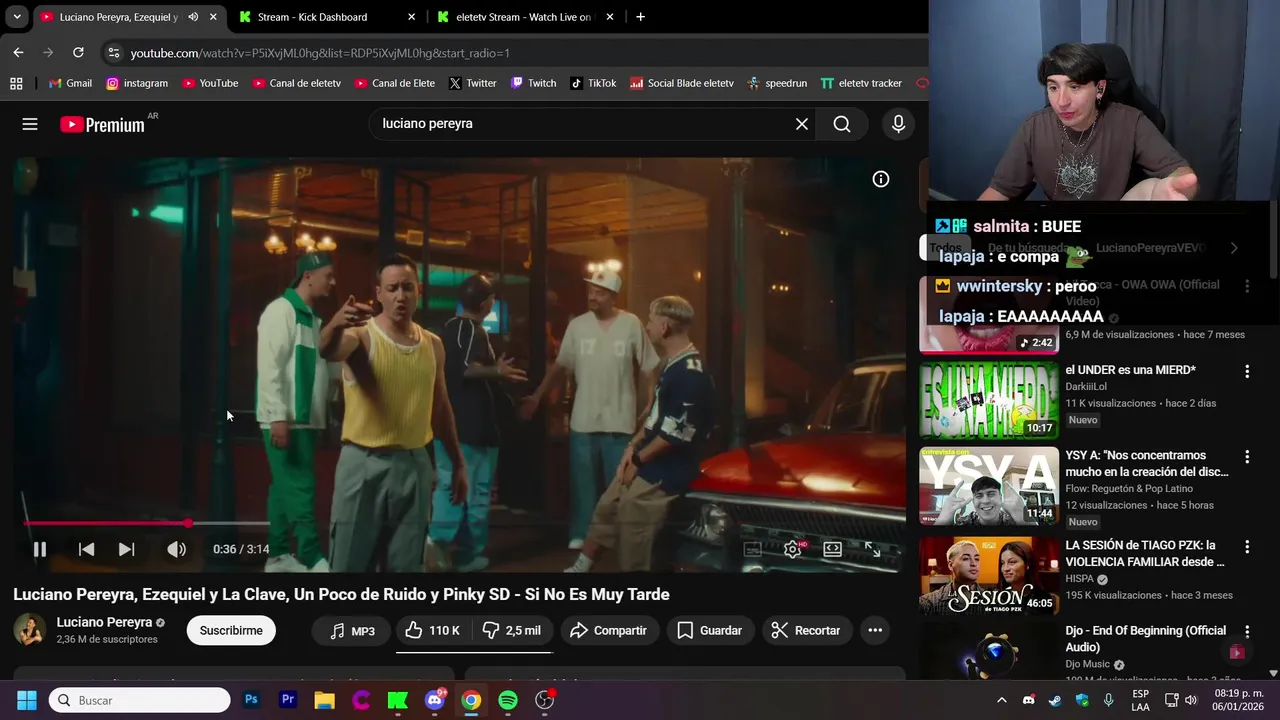Viewport: 1280px width, 720px height.
Task: Open Spotify from the taskbar
Action: (508, 700)
